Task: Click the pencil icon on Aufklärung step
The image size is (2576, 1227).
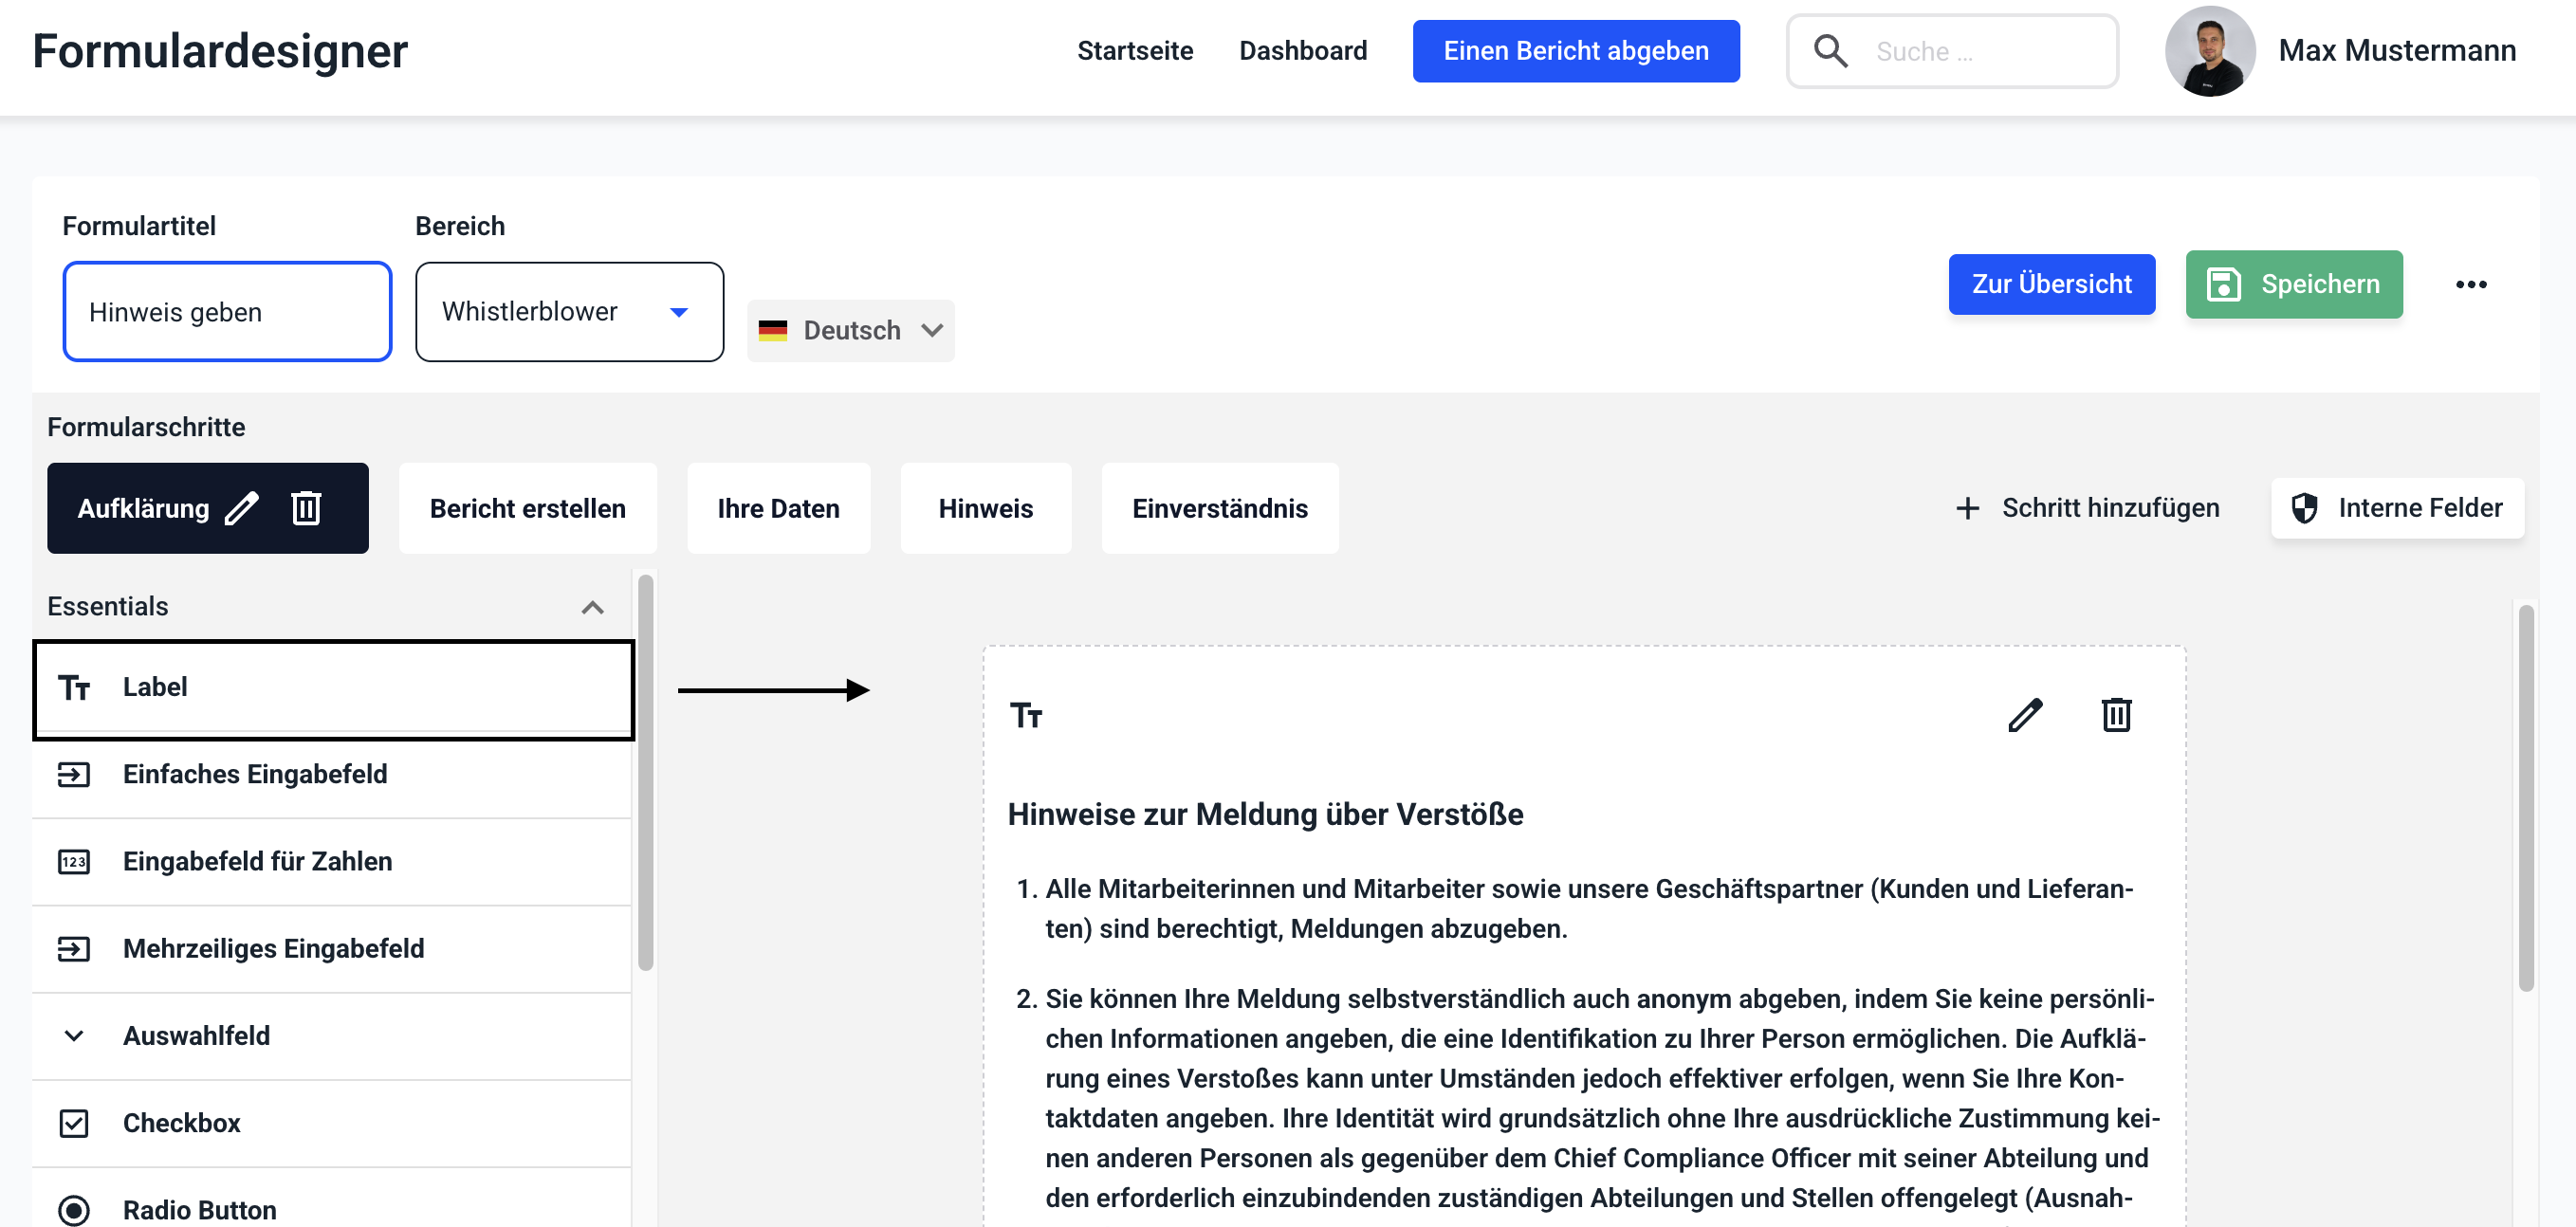Action: click(242, 508)
